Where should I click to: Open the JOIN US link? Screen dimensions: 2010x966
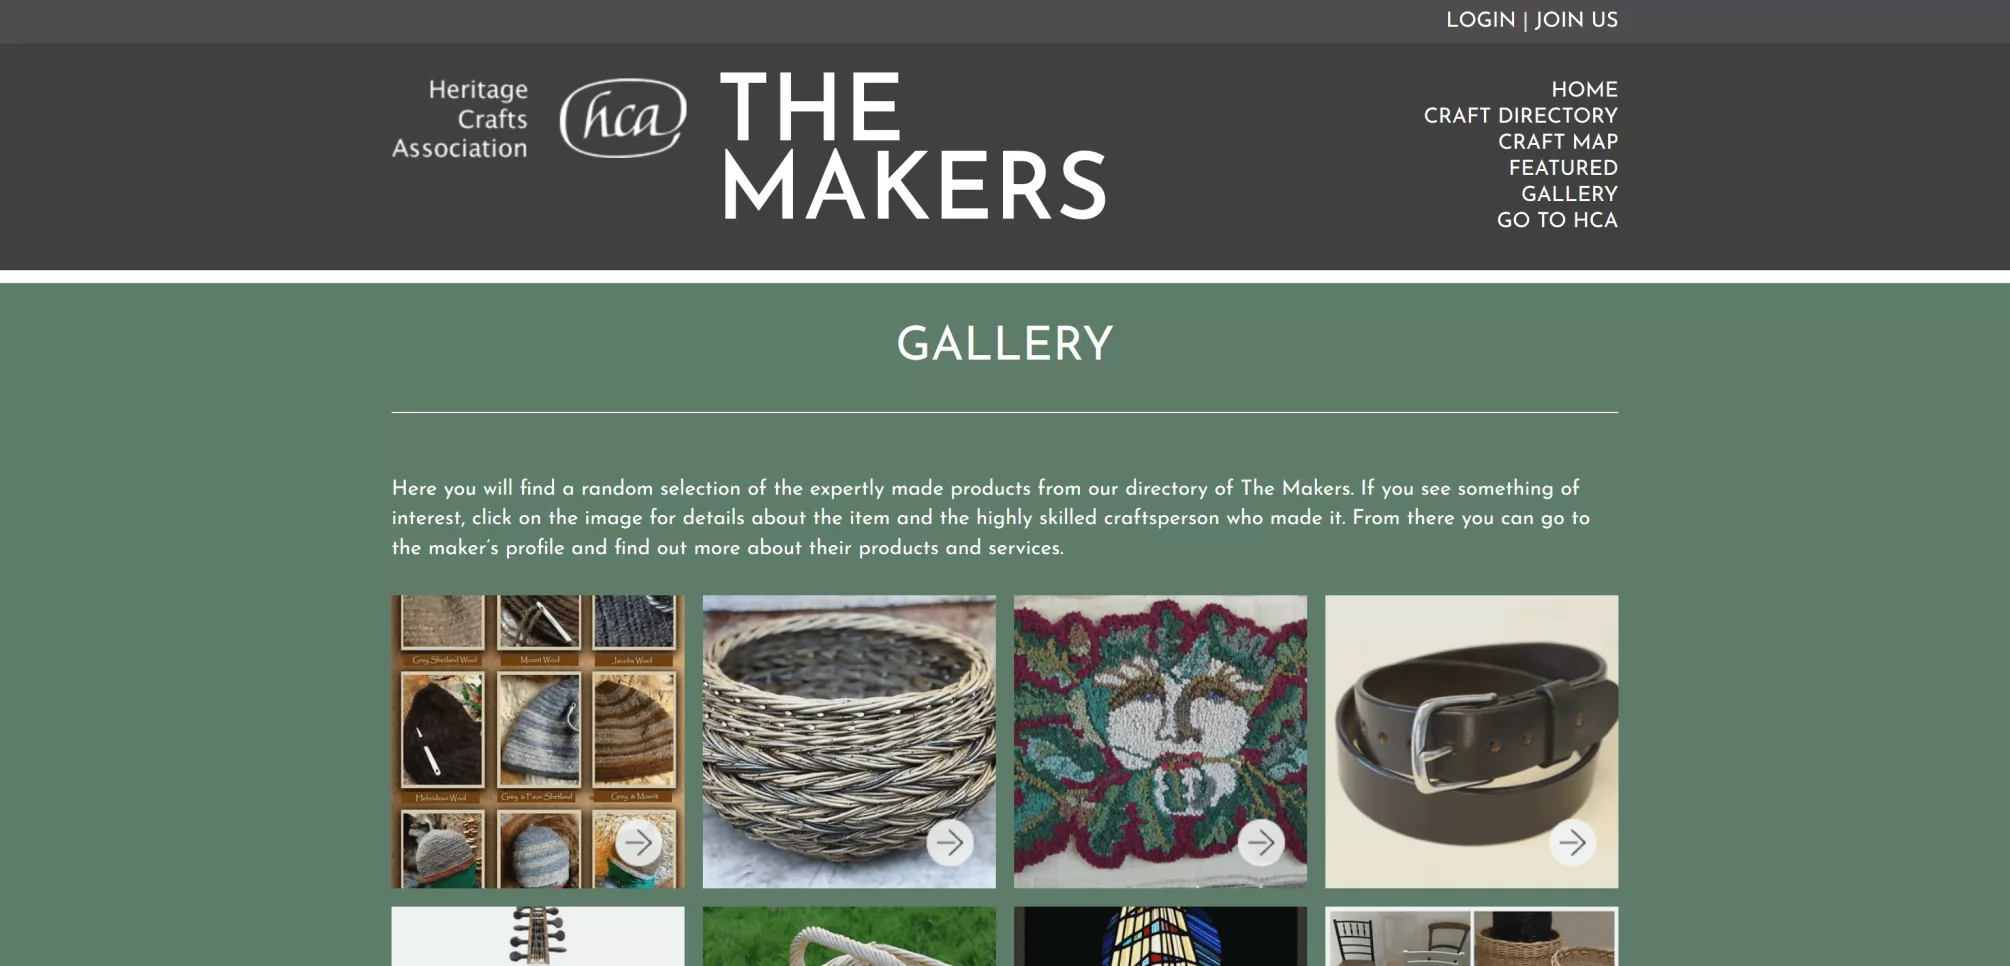1576,20
